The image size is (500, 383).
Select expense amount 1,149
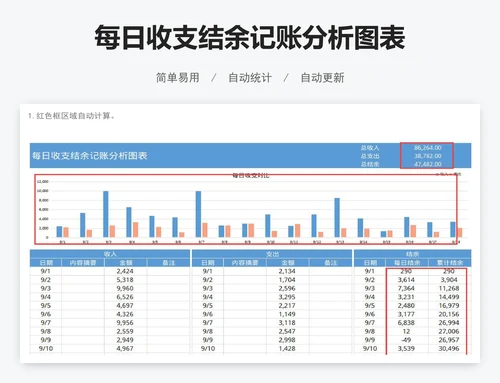pyautogui.click(x=287, y=314)
